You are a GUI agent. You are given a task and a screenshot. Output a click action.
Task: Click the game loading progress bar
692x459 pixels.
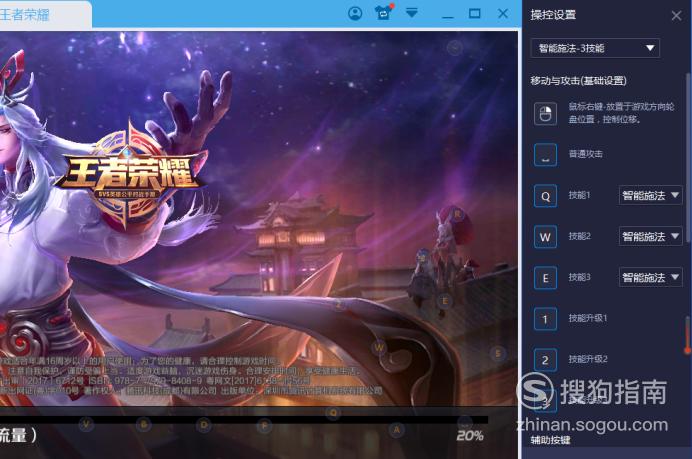[x=244, y=420]
